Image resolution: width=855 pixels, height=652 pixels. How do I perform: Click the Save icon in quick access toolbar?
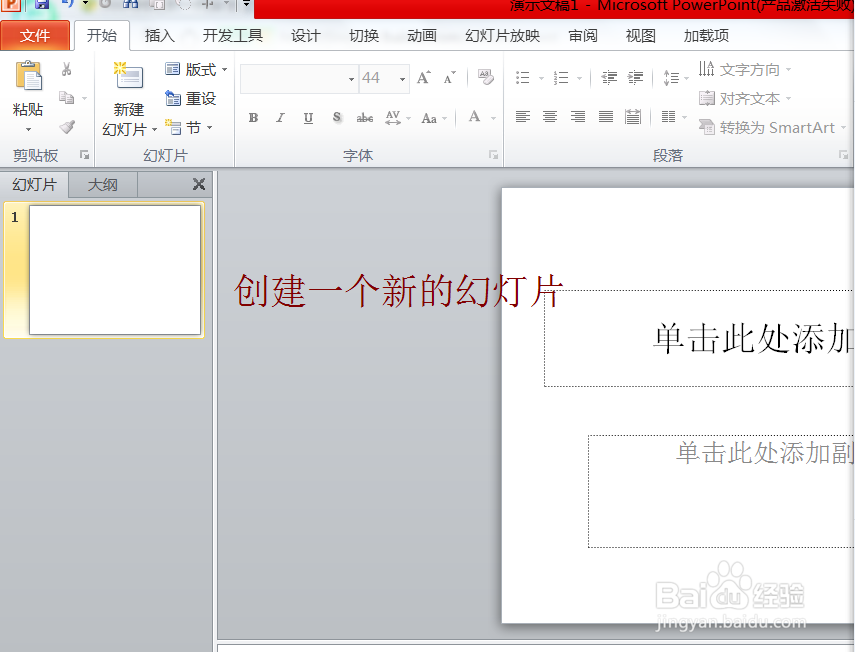pos(41,5)
